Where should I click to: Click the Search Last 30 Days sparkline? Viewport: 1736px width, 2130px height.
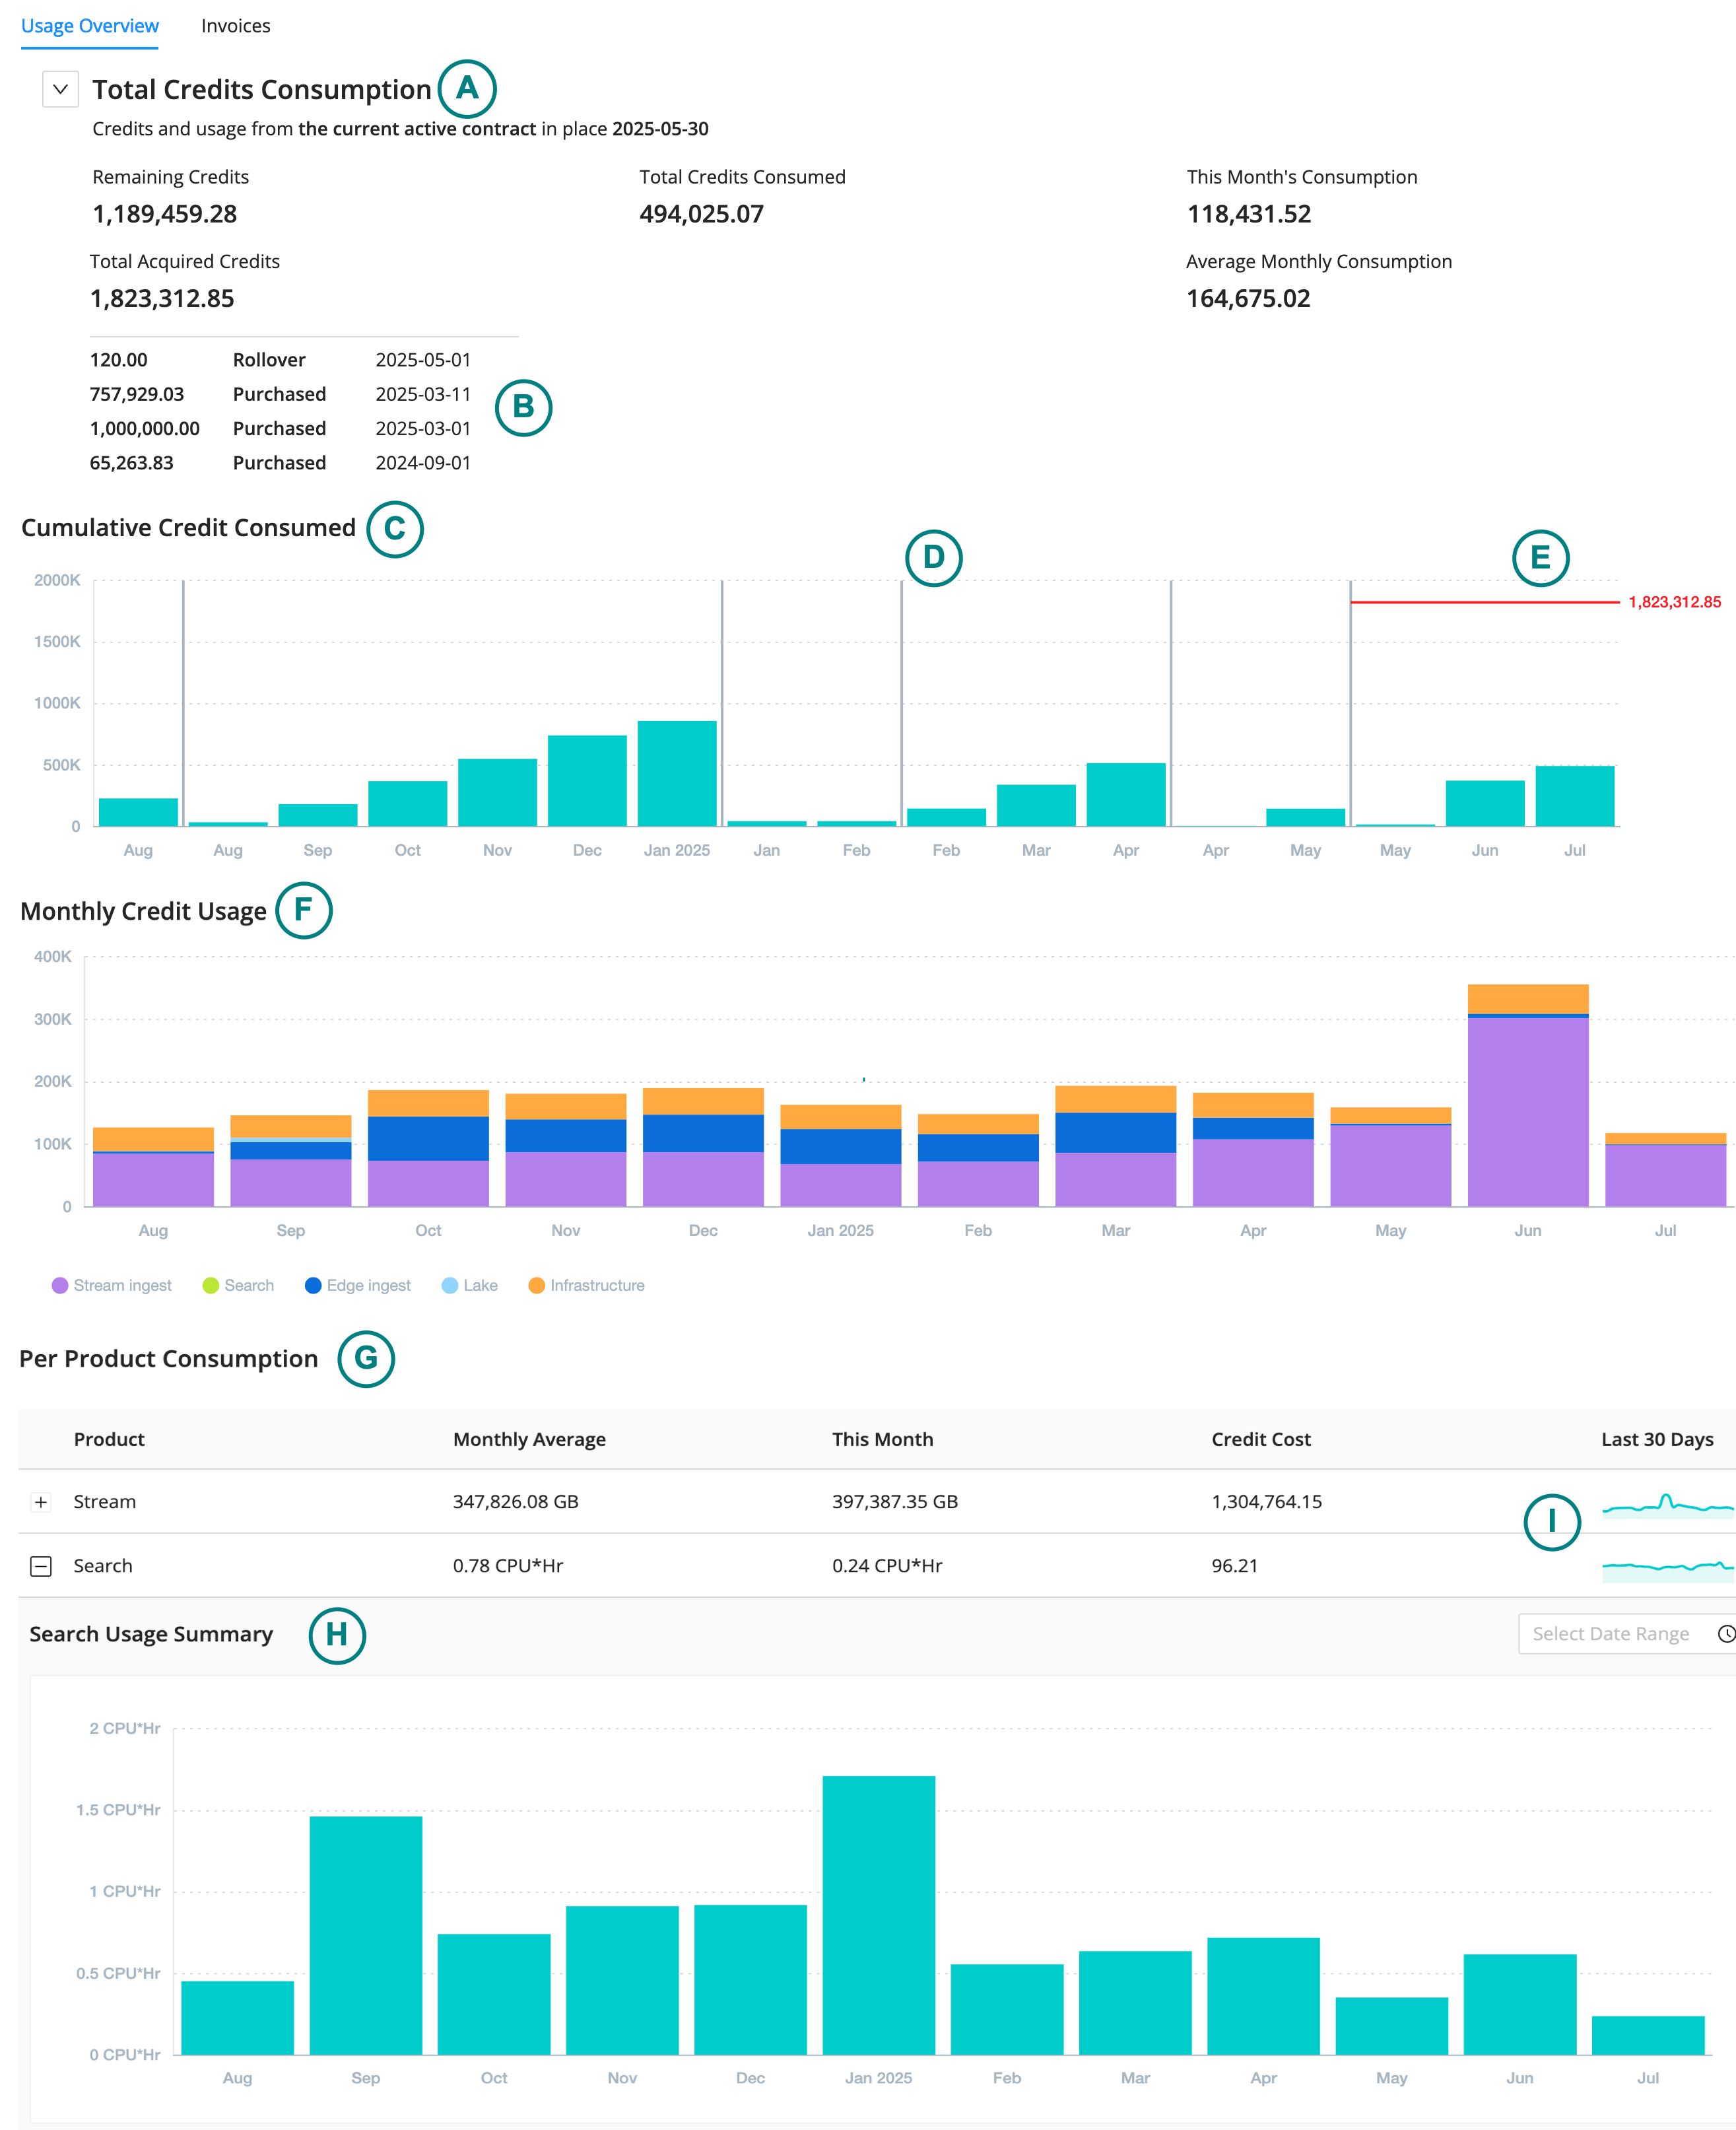point(1667,1569)
